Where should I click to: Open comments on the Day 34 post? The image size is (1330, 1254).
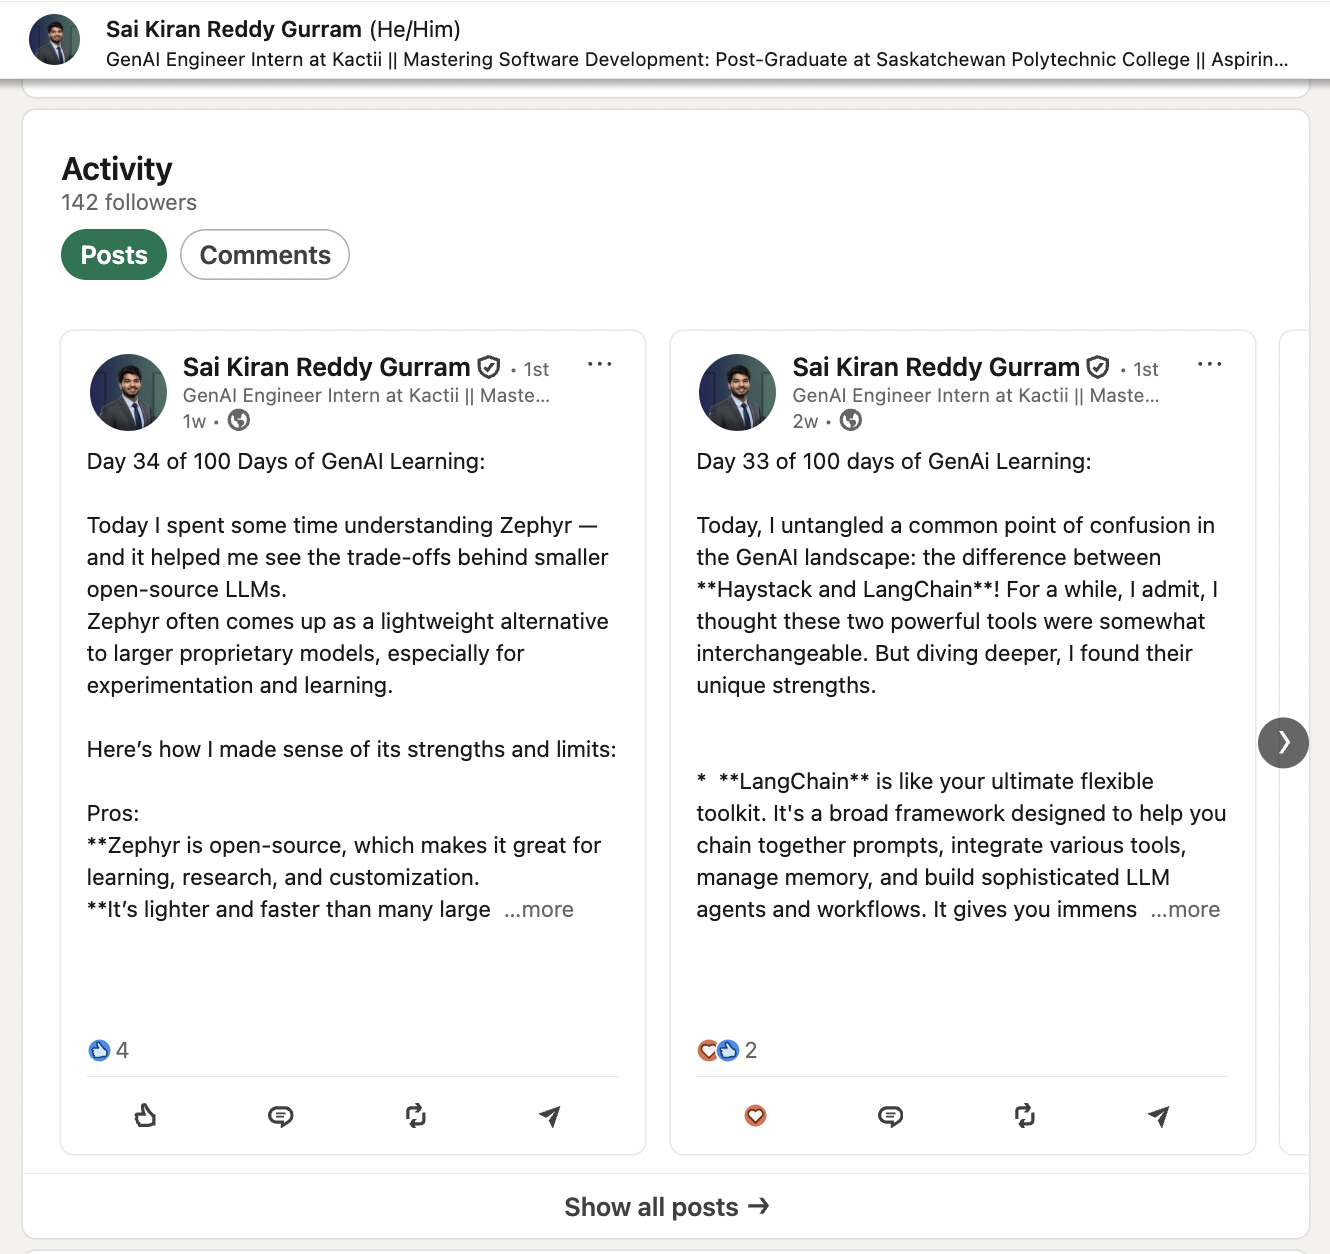tap(280, 1116)
